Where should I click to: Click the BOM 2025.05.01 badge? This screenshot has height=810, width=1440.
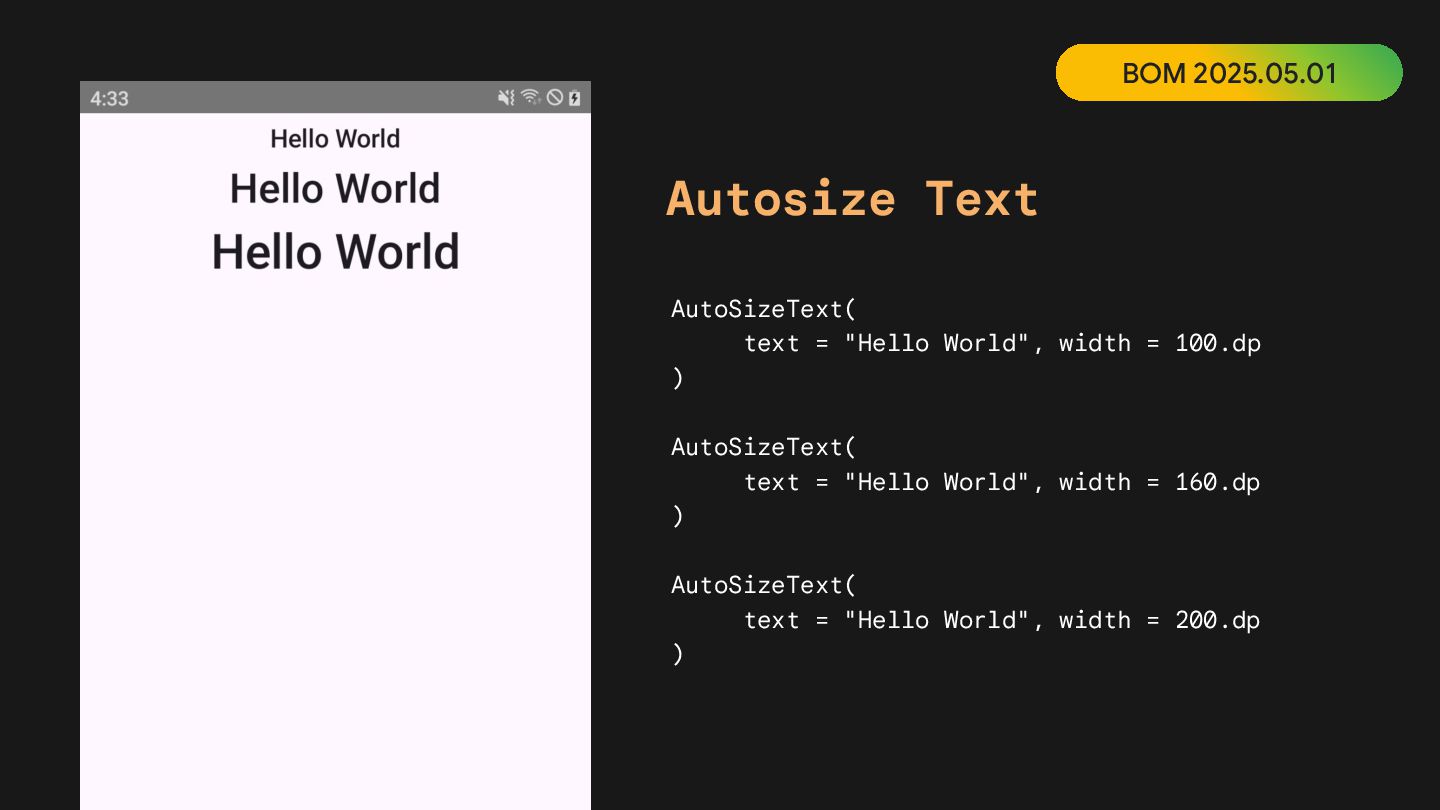click(x=1229, y=73)
